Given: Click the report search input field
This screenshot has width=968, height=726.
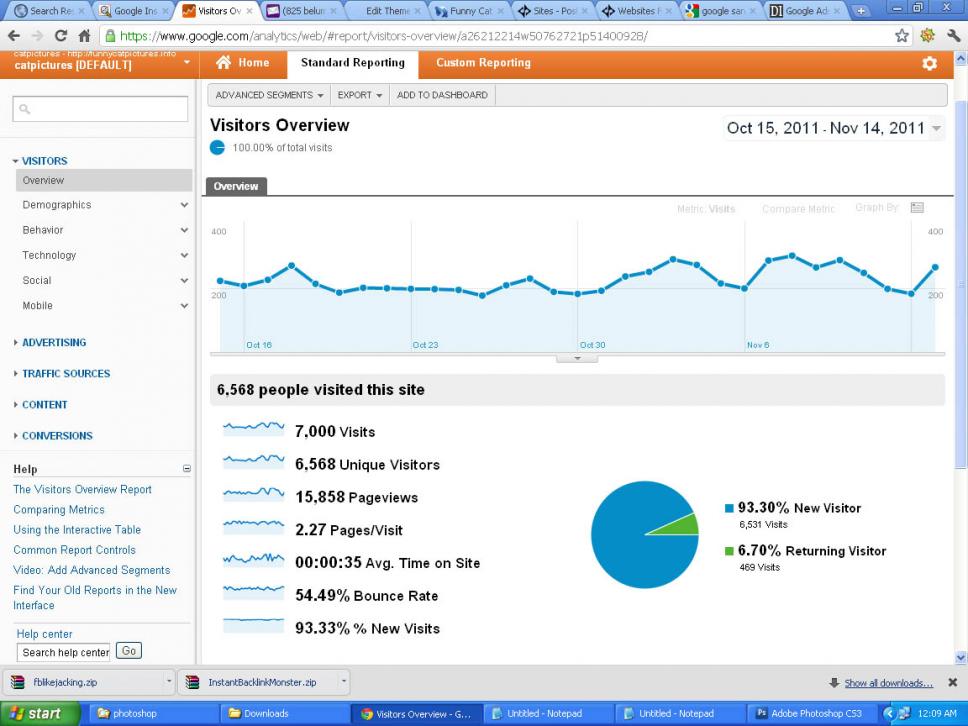Looking at the screenshot, I should tap(100, 109).
